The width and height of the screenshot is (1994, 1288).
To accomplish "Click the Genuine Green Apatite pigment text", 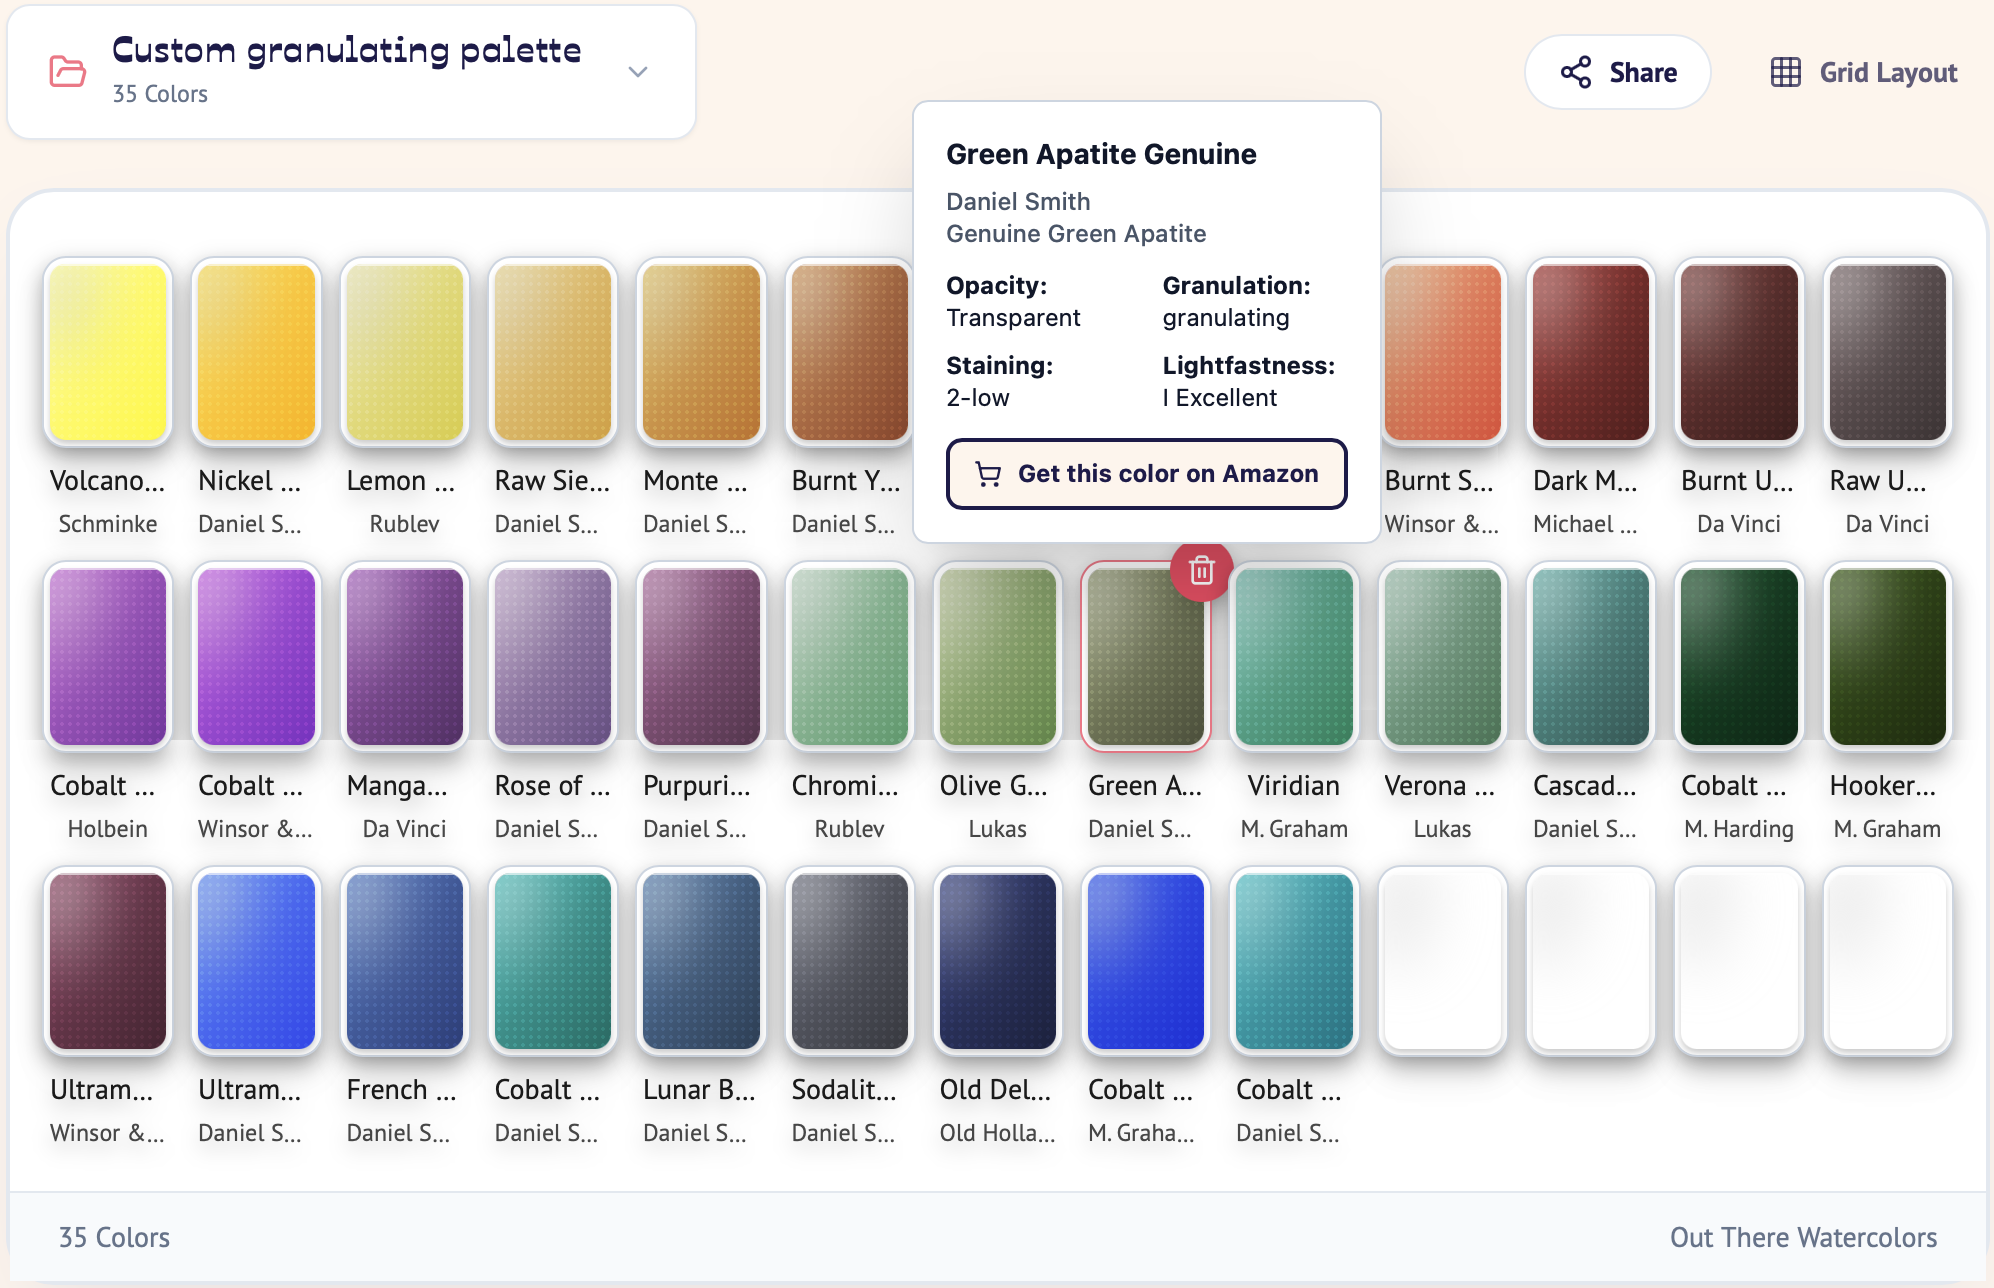I will 1076,233.
